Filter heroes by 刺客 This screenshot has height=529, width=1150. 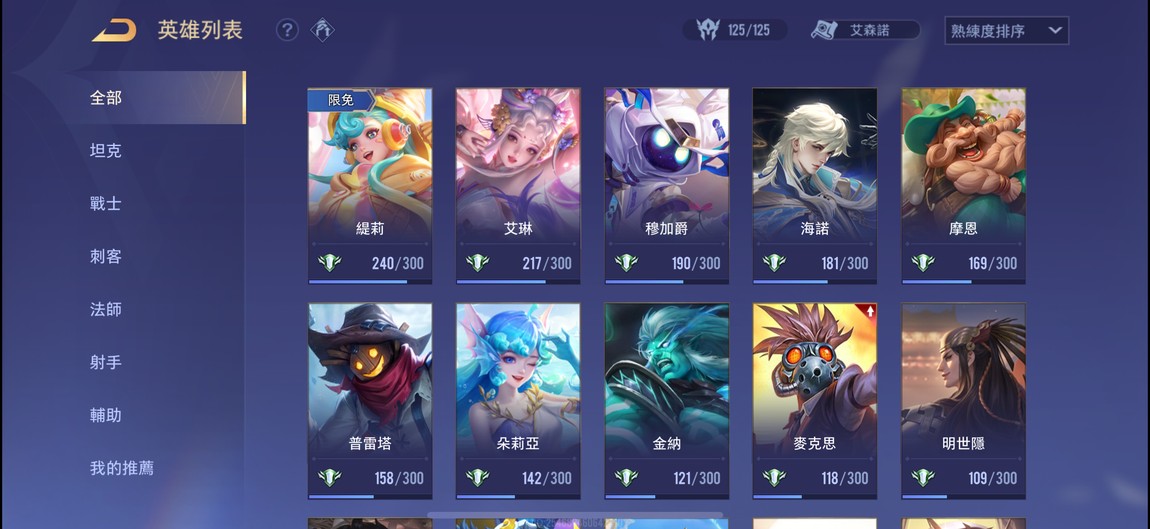pyautogui.click(x=106, y=256)
